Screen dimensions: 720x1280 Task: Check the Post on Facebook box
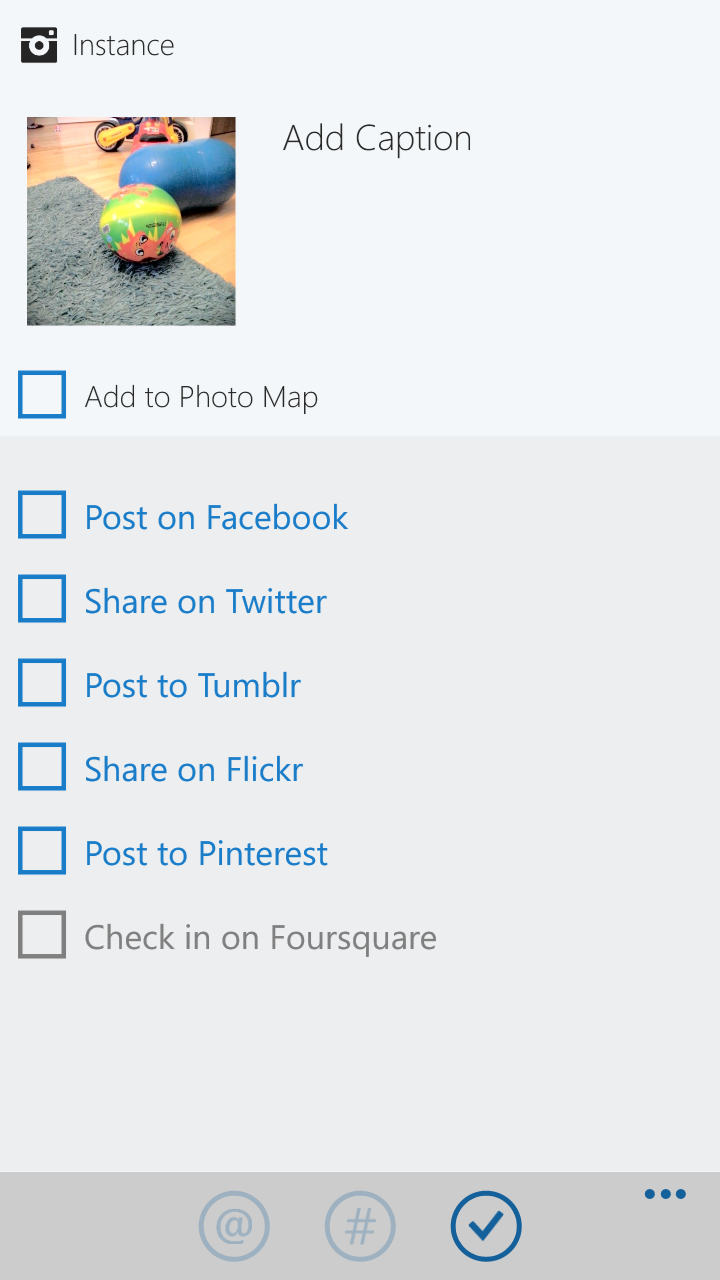42,515
